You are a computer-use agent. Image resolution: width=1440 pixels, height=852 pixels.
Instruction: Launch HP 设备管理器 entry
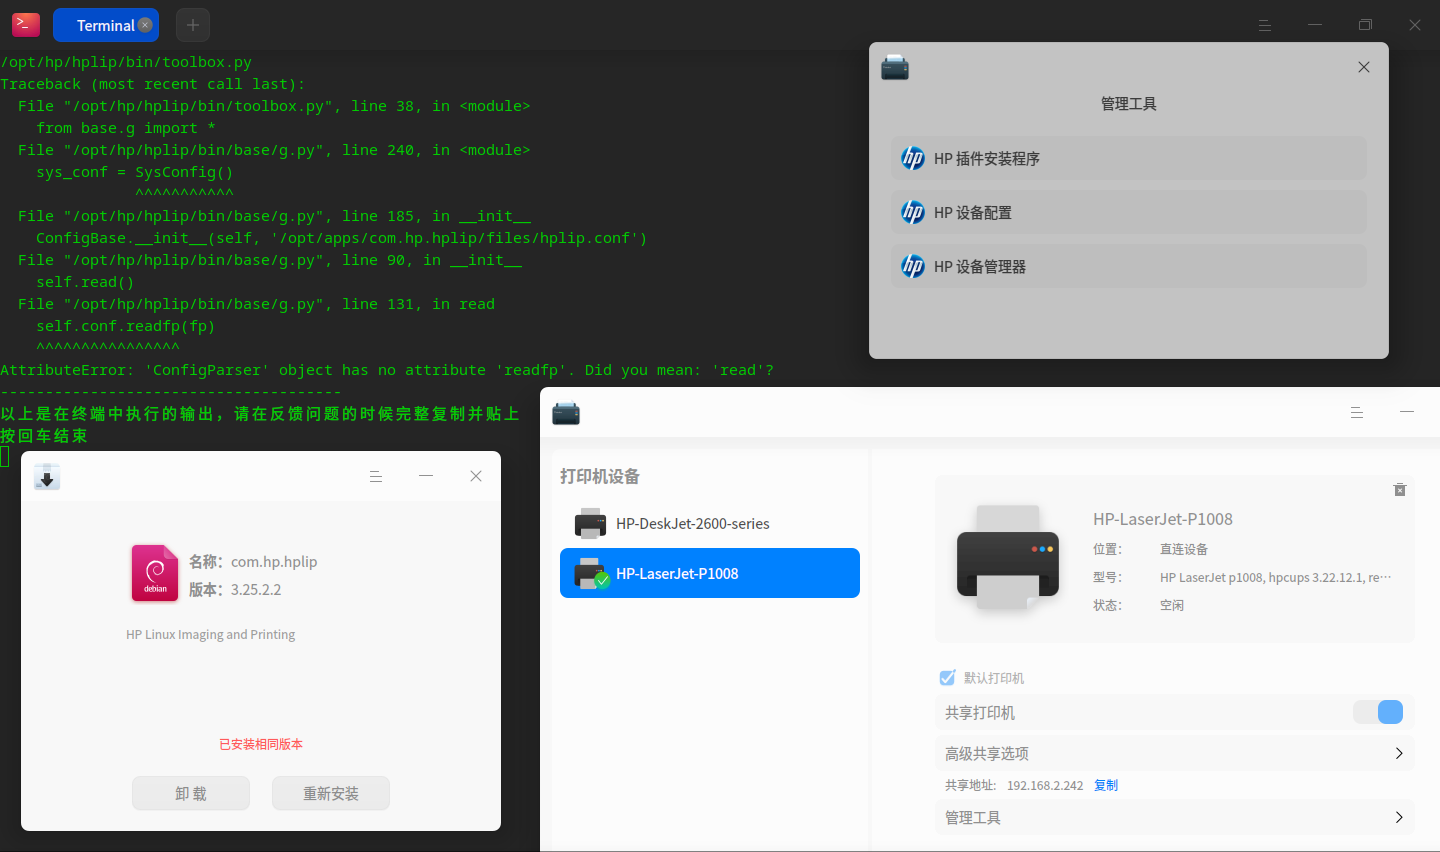(x=1129, y=266)
